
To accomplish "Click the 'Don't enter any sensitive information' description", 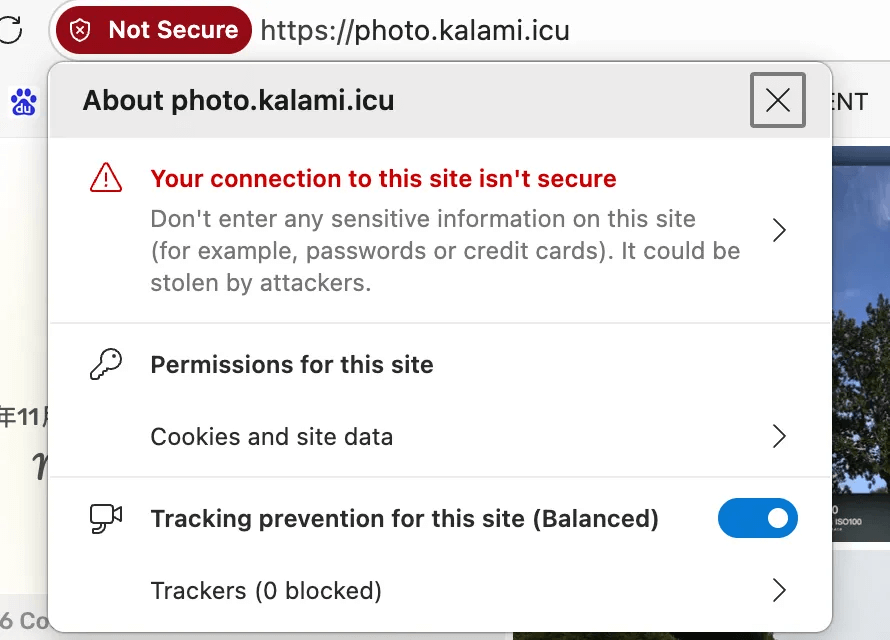I will point(445,251).
